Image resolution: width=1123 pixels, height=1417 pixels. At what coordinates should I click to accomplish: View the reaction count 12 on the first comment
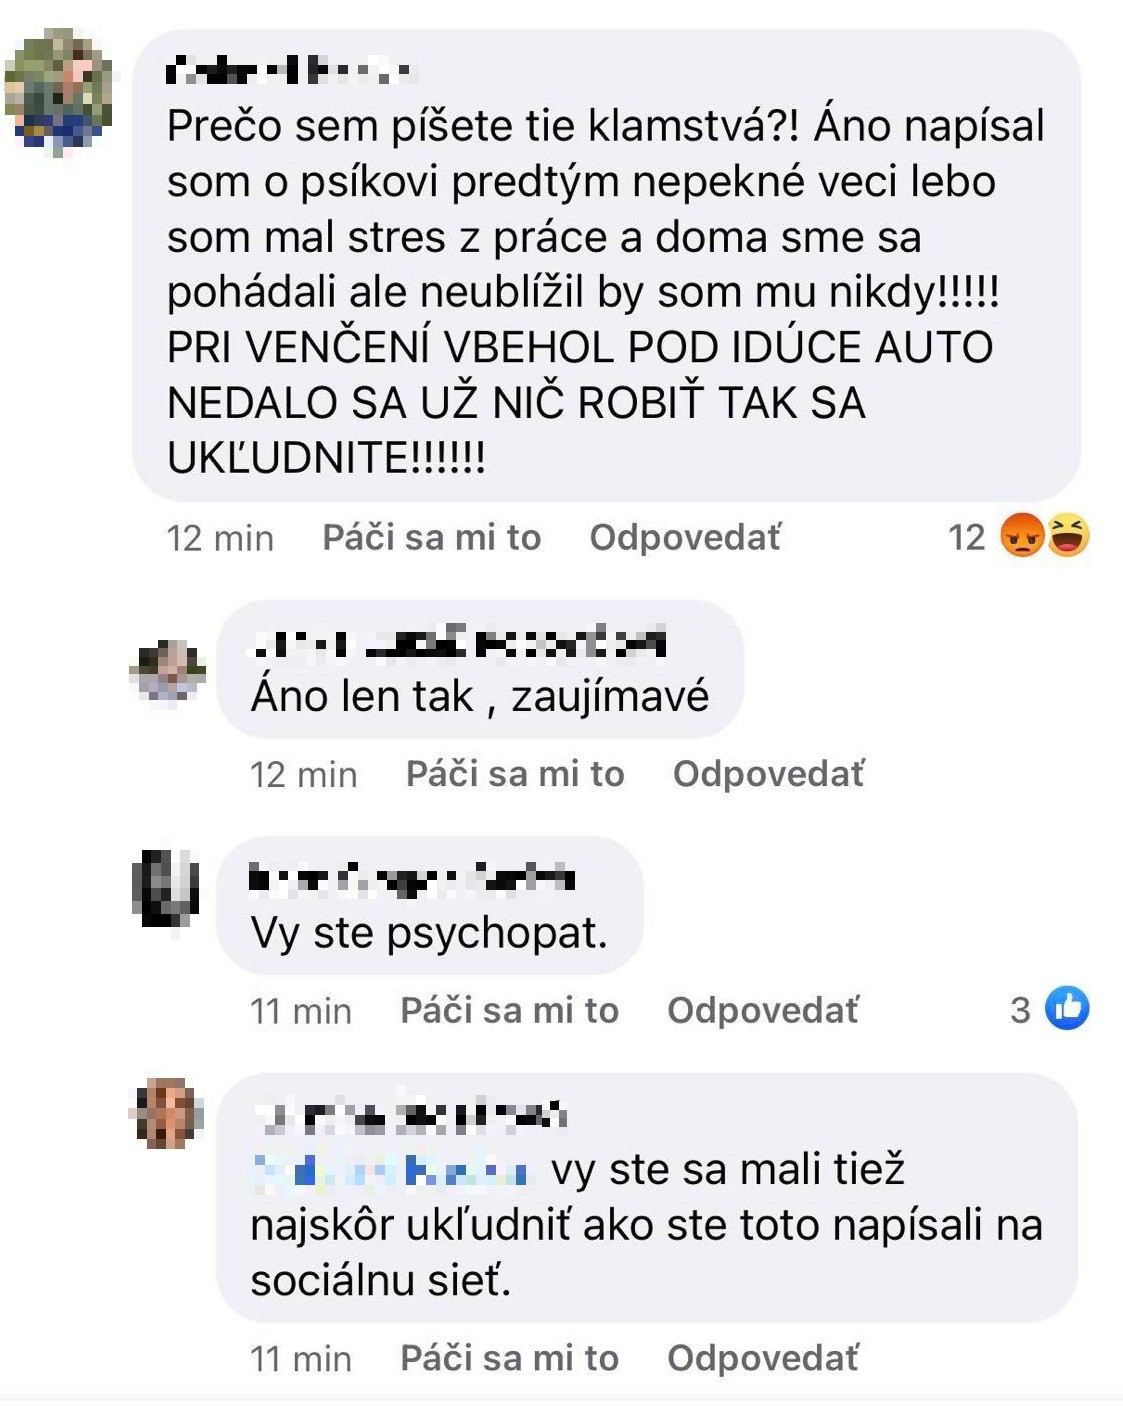click(x=967, y=538)
